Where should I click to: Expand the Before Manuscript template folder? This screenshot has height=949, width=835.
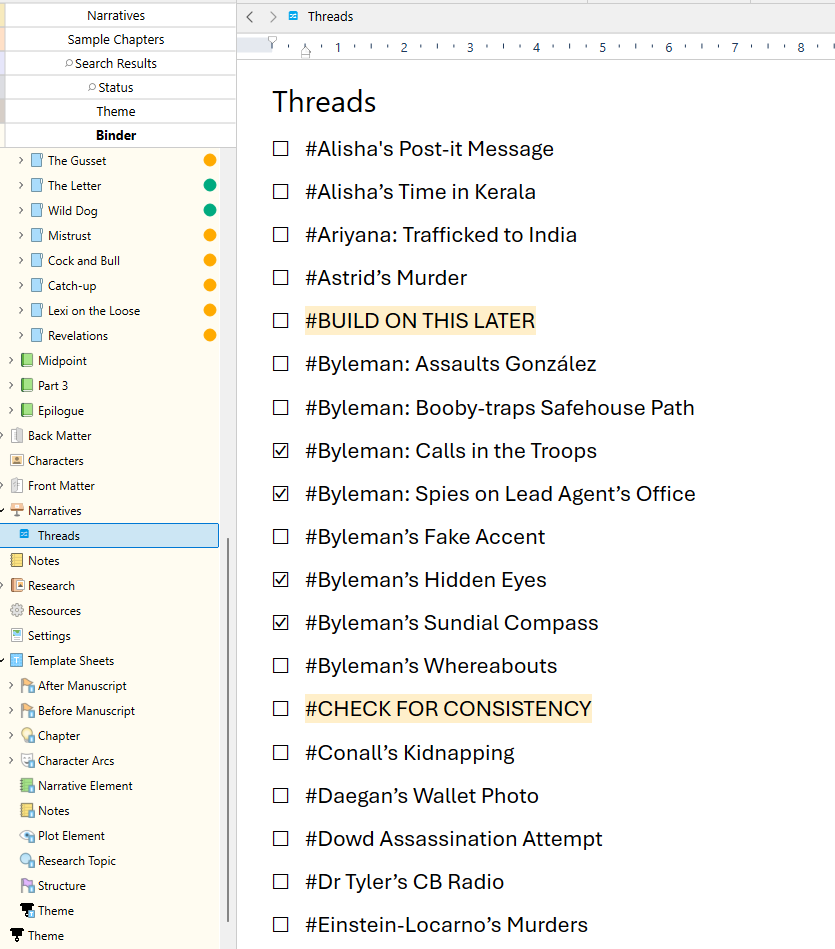click(x=11, y=711)
